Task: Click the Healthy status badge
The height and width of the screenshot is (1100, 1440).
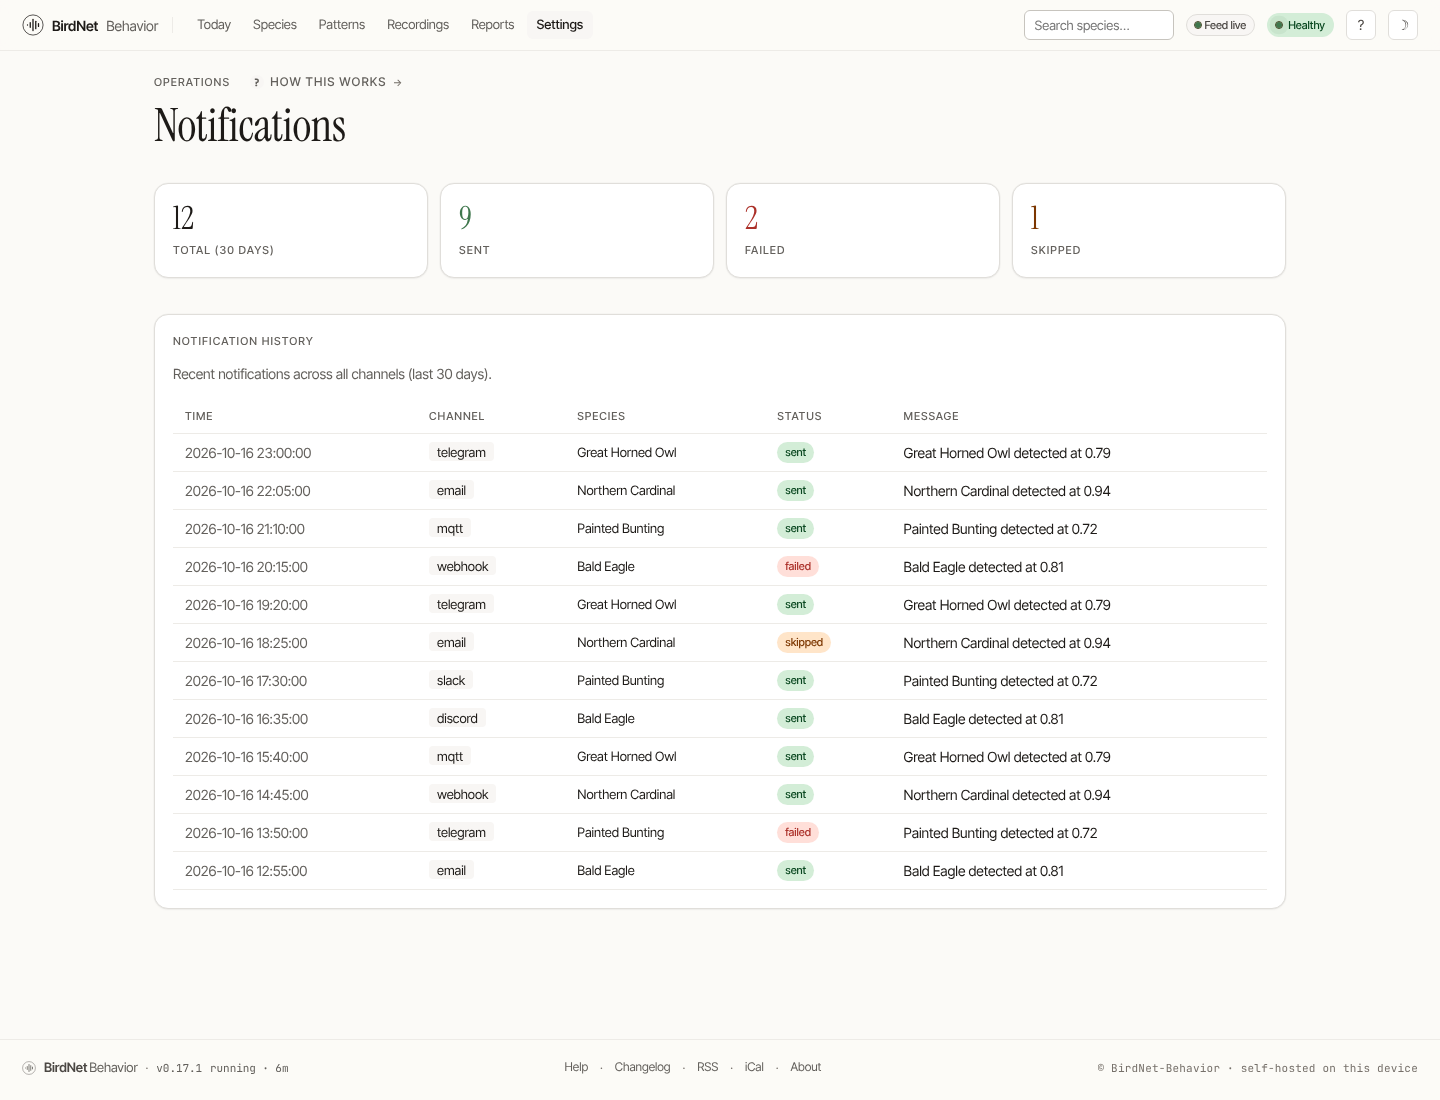Action: 1300,25
